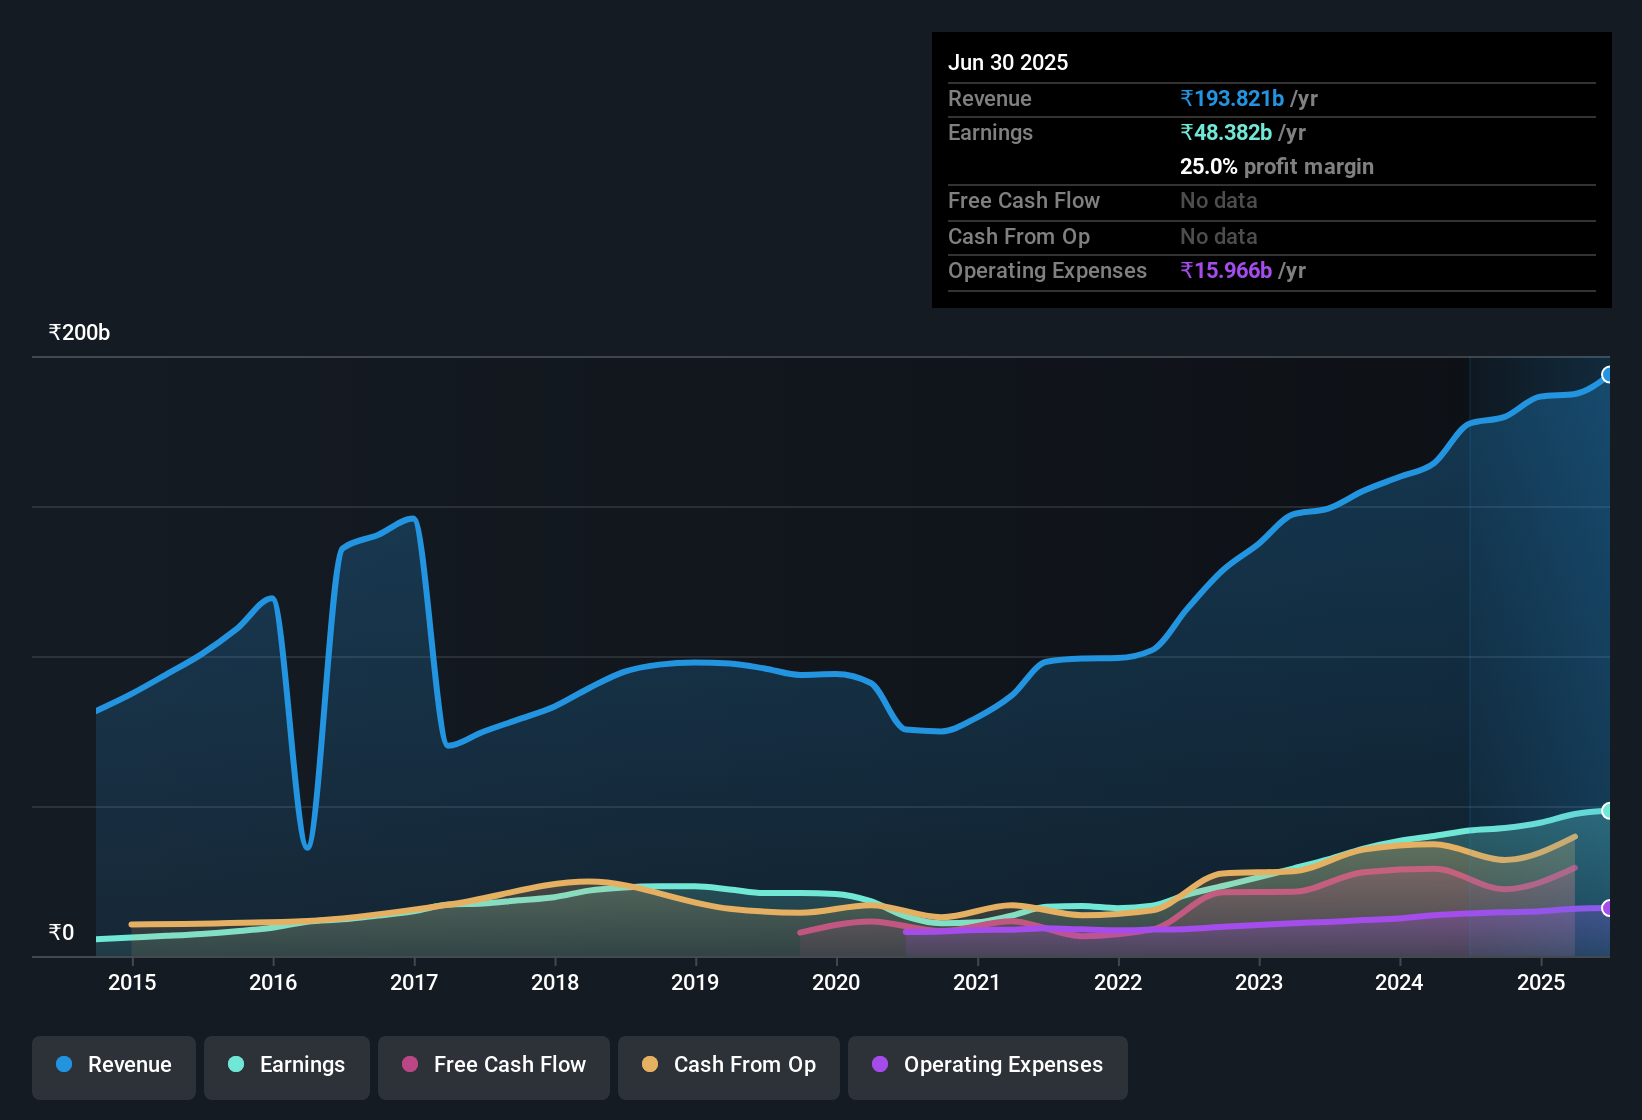Click the orange Cash From Op legend dot
1642x1120 pixels.
(651, 1065)
